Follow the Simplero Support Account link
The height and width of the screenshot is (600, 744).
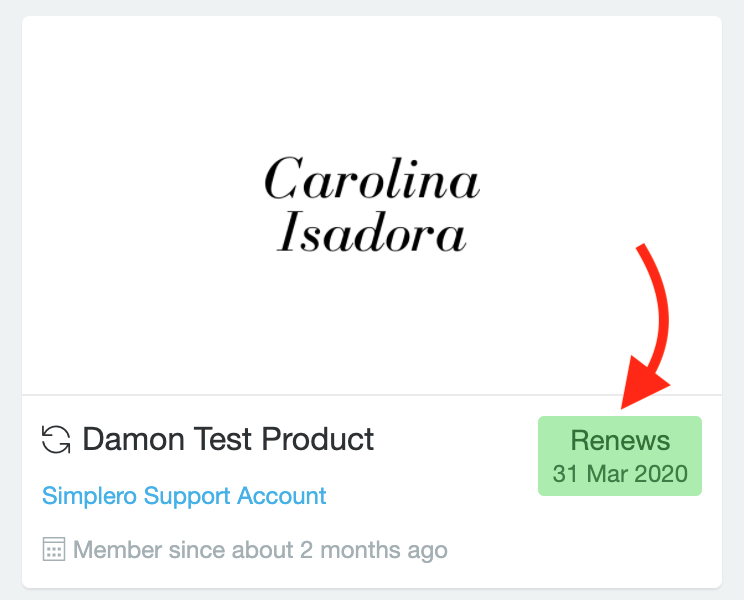(x=184, y=496)
